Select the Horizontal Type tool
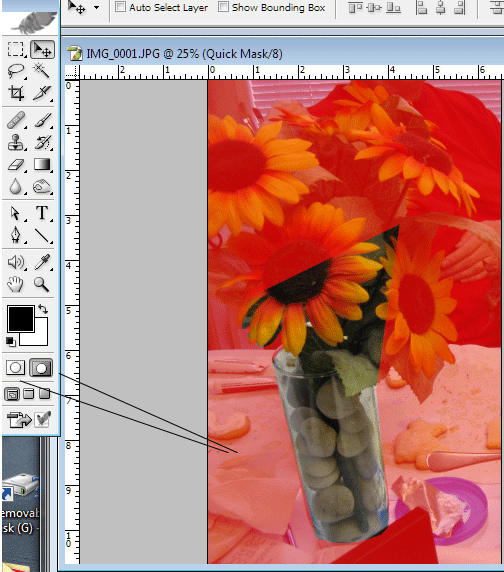This screenshot has width=504, height=572. click(x=42, y=213)
